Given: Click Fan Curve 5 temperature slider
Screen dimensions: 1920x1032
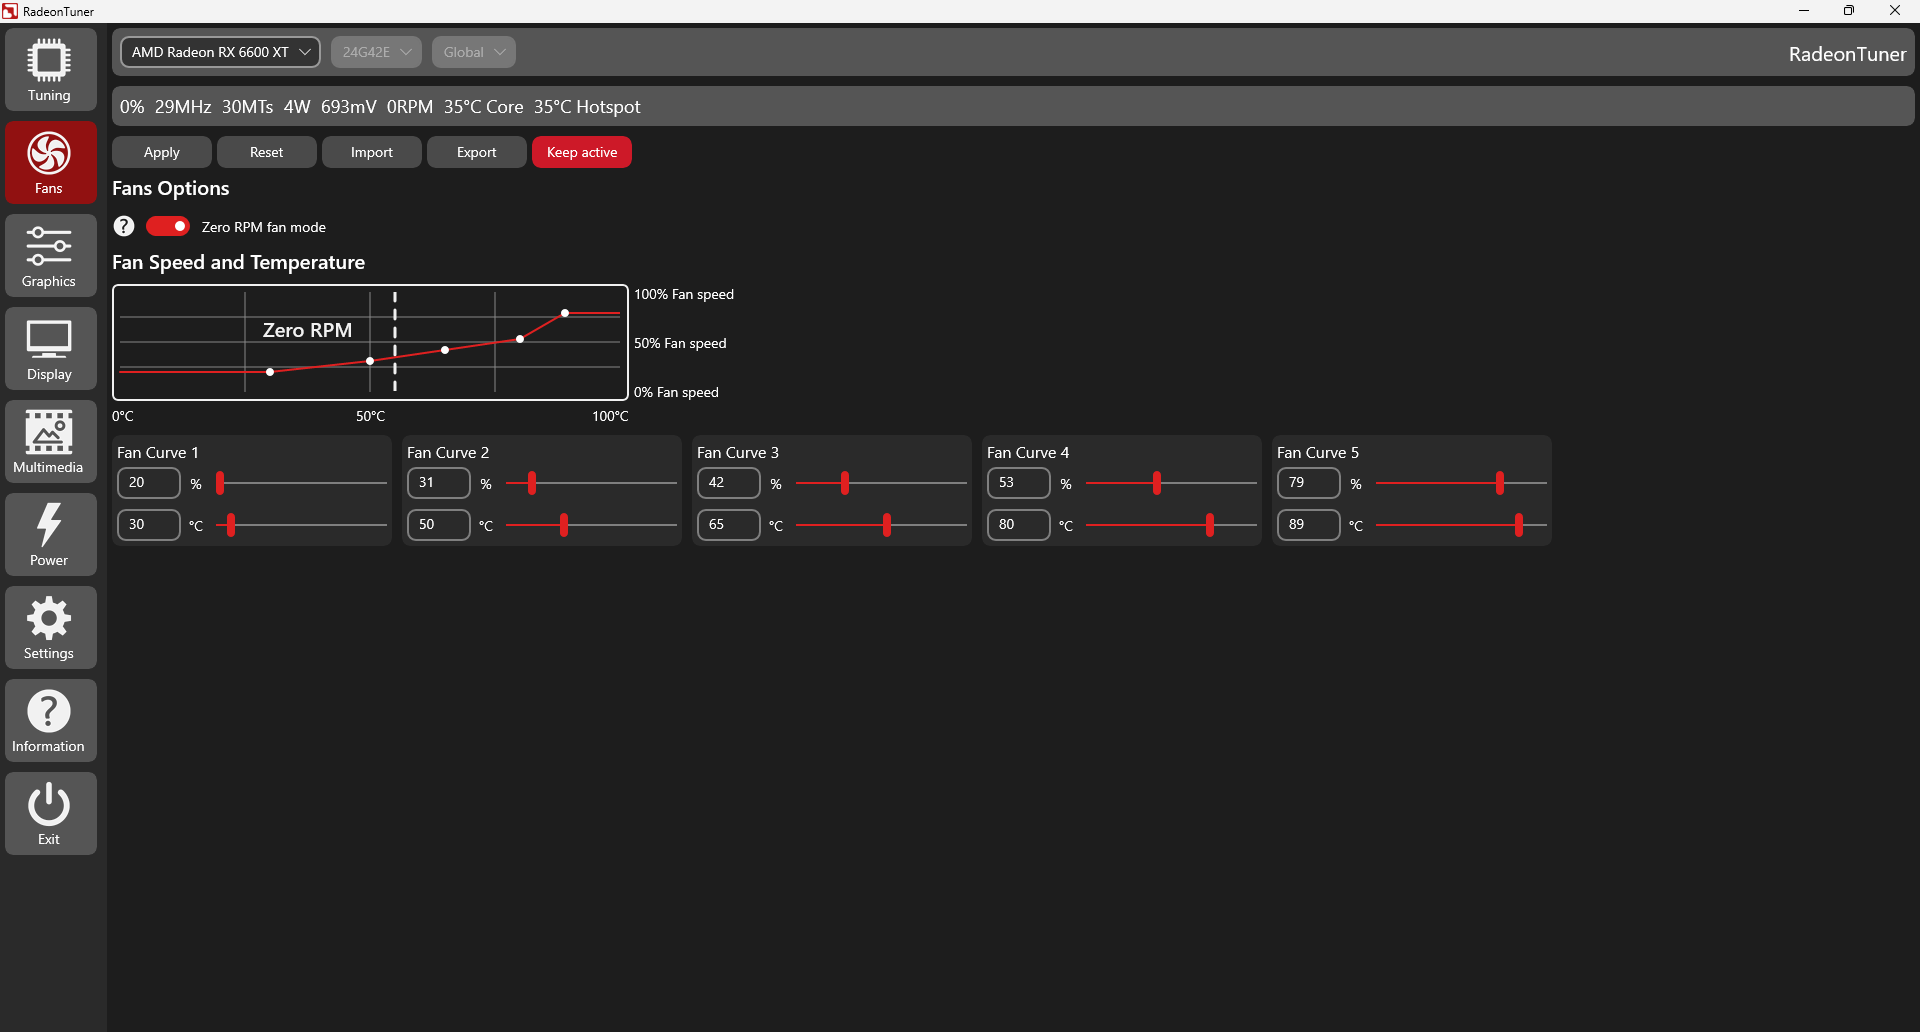Looking at the screenshot, I should 1462,525.
